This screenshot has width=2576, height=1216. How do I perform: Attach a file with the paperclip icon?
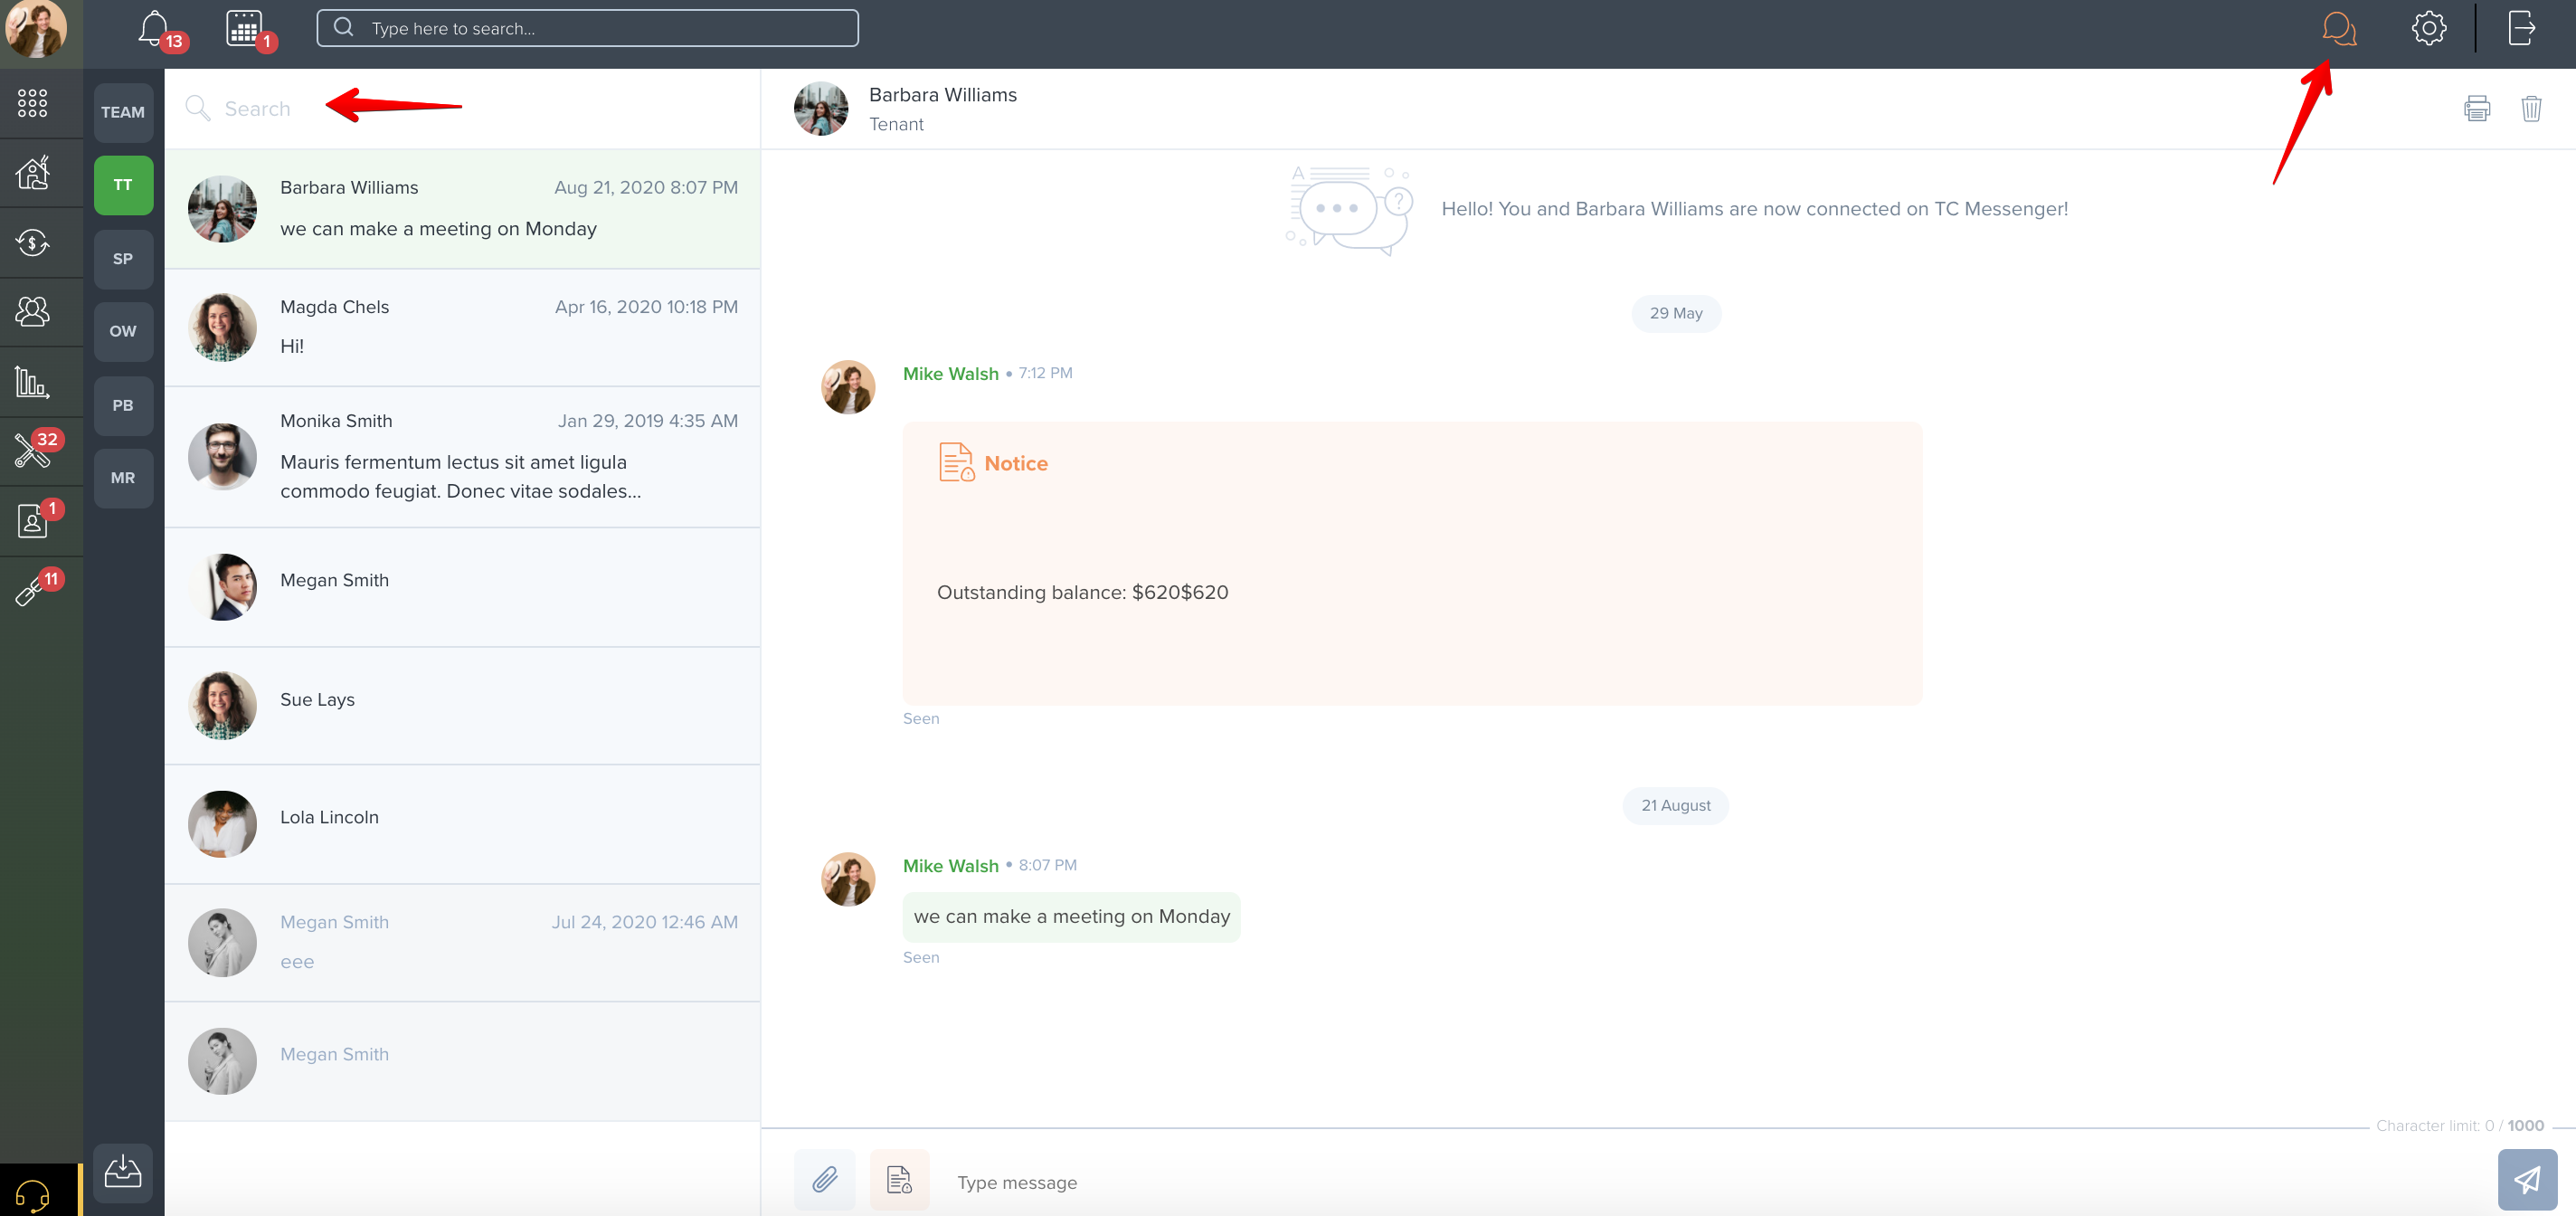pos(825,1180)
